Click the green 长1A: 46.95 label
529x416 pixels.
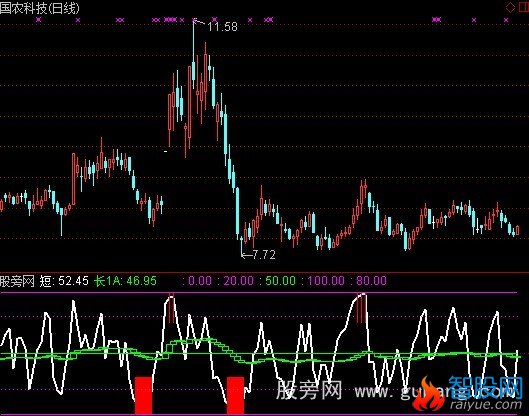[x=125, y=281]
